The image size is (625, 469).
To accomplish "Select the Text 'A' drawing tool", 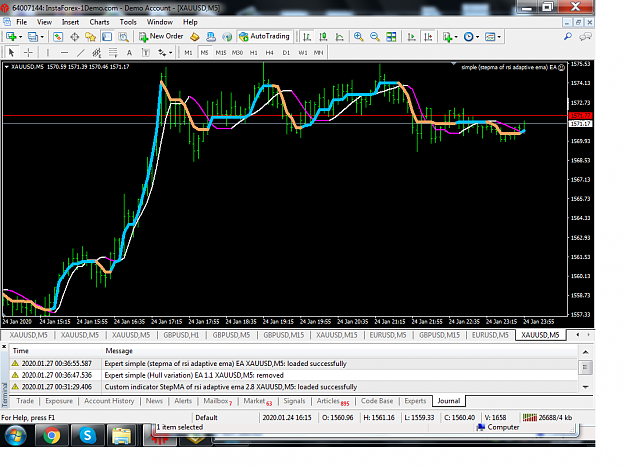I will pyautogui.click(x=129, y=52).
